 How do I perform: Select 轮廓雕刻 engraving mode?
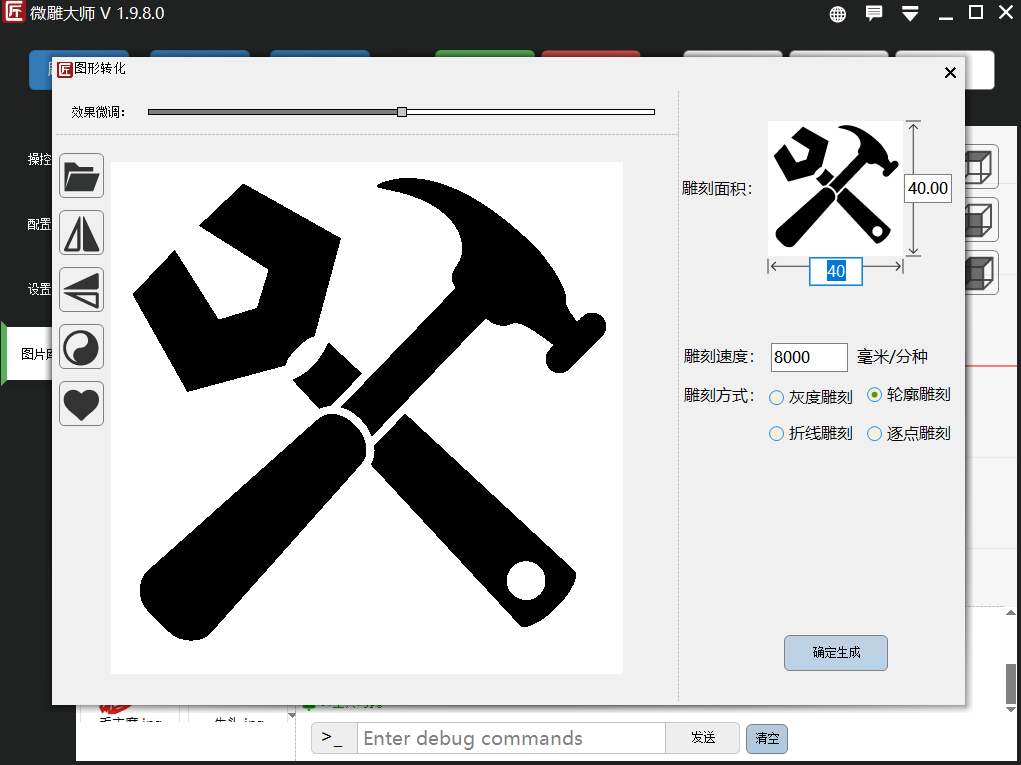909,395
